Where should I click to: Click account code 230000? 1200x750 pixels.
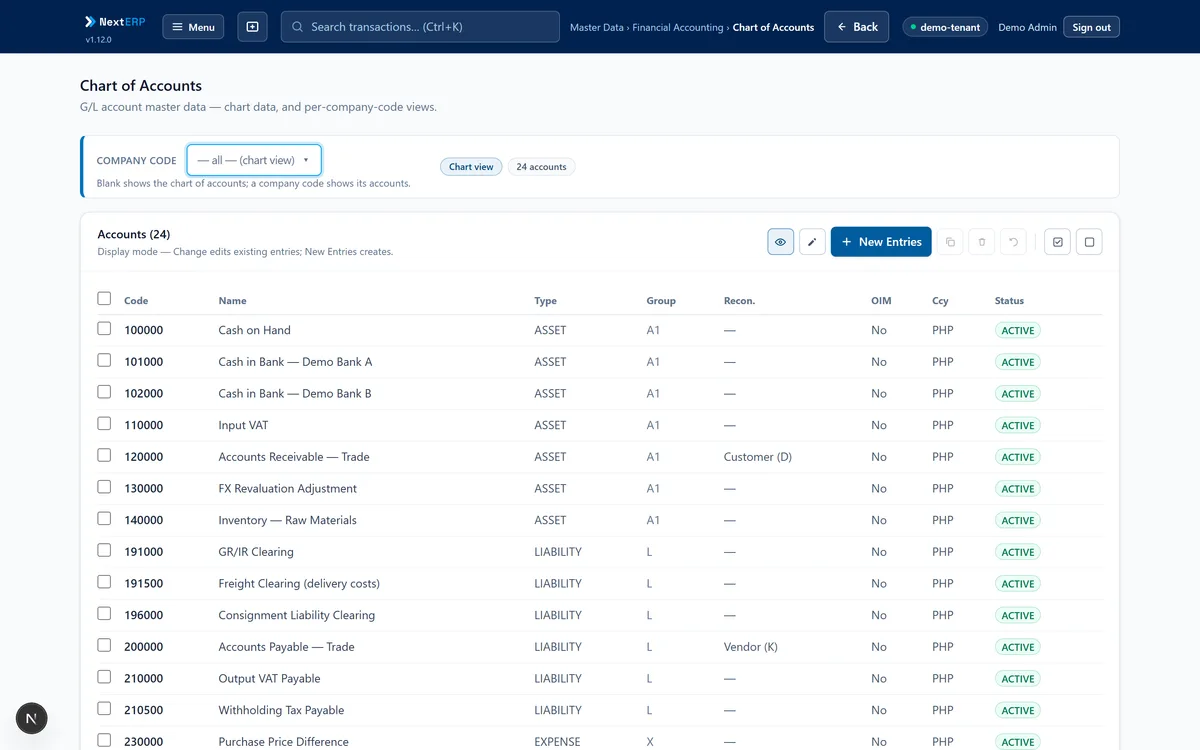coord(144,742)
